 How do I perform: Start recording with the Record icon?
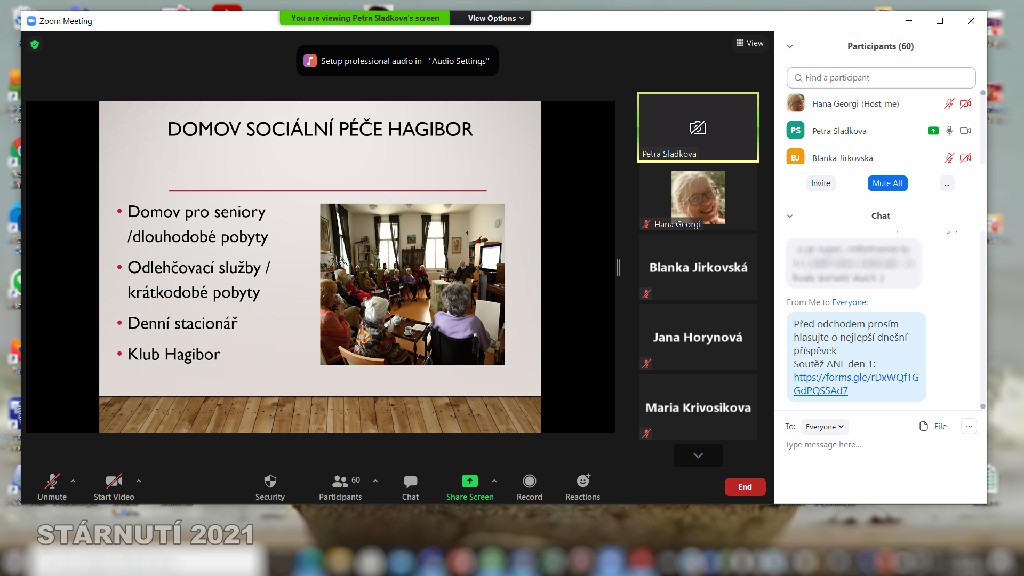click(x=529, y=482)
